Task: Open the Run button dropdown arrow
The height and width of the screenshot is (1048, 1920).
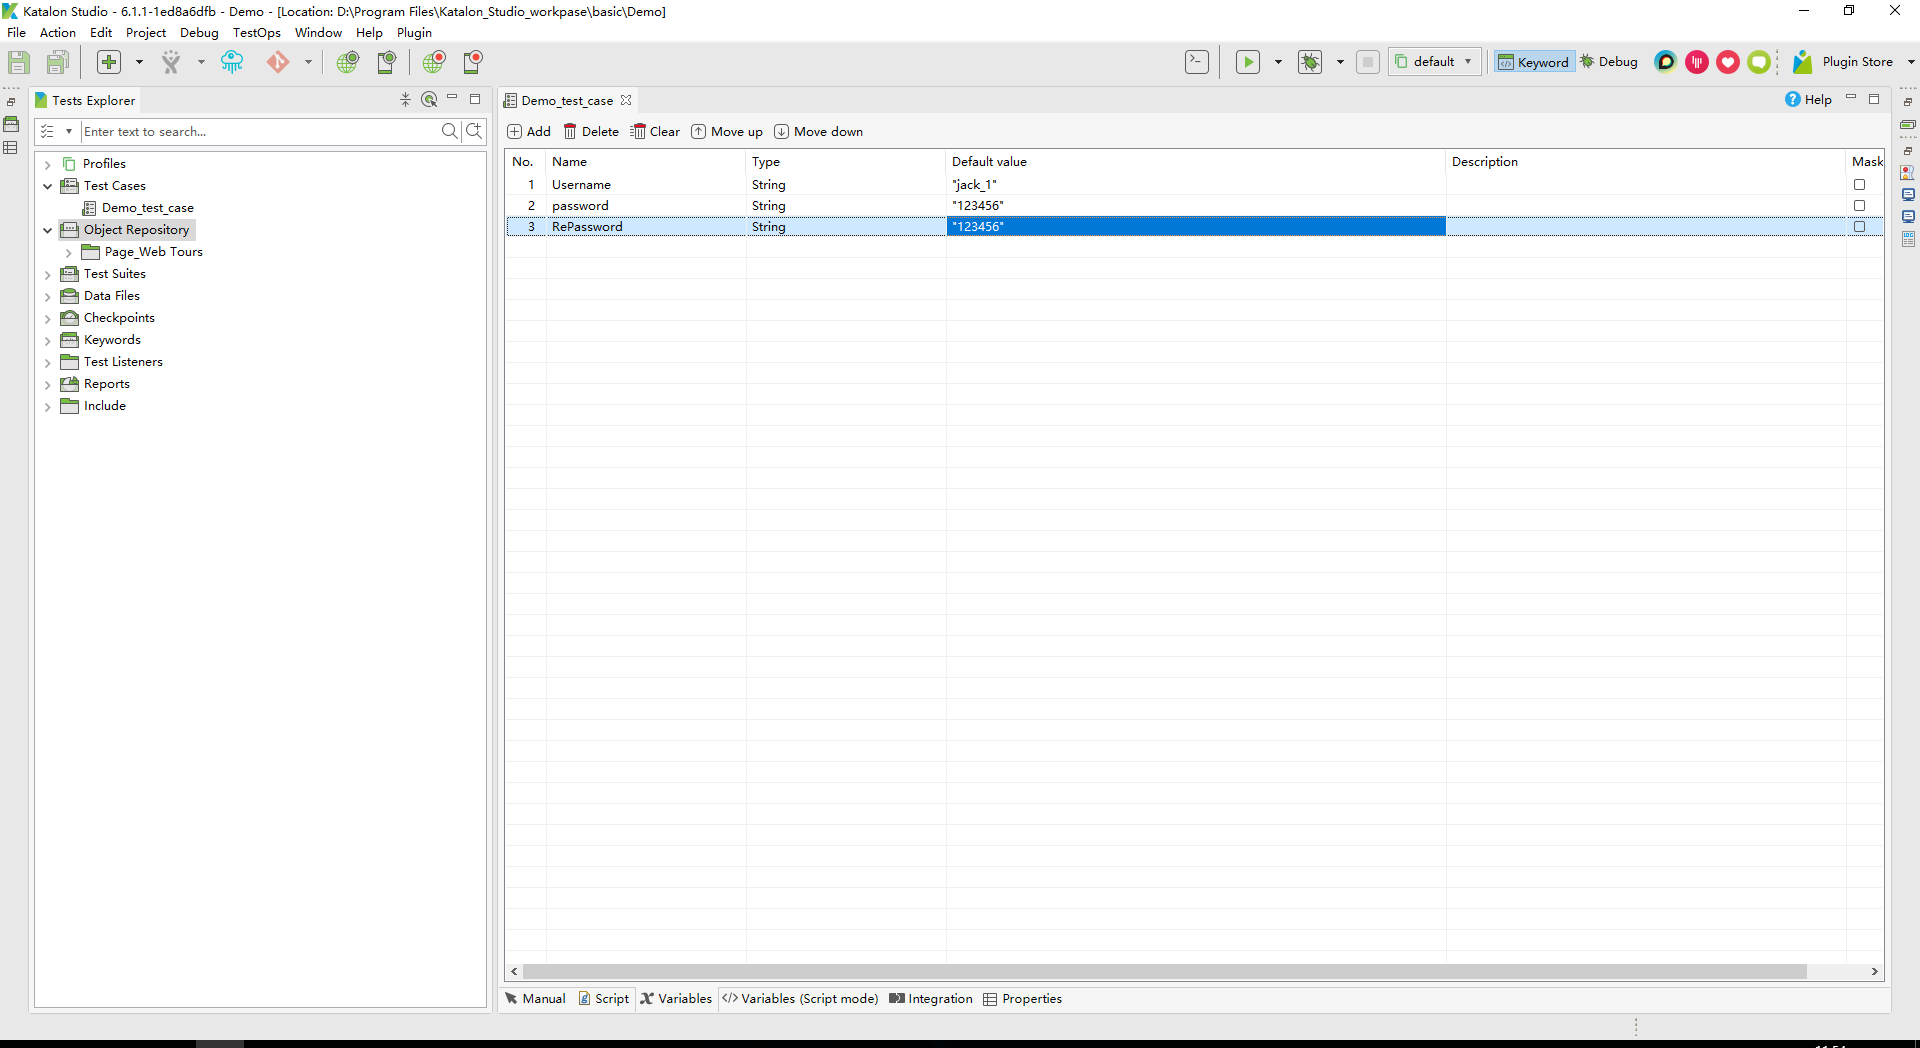Action: pos(1278,62)
